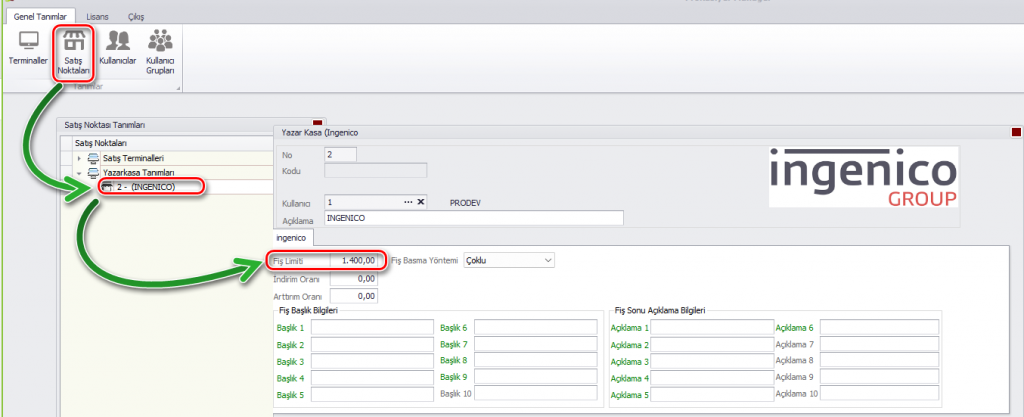Collapse Yazarkasa Tanımları tree node
This screenshot has width=1024, height=417.
tap(80, 173)
